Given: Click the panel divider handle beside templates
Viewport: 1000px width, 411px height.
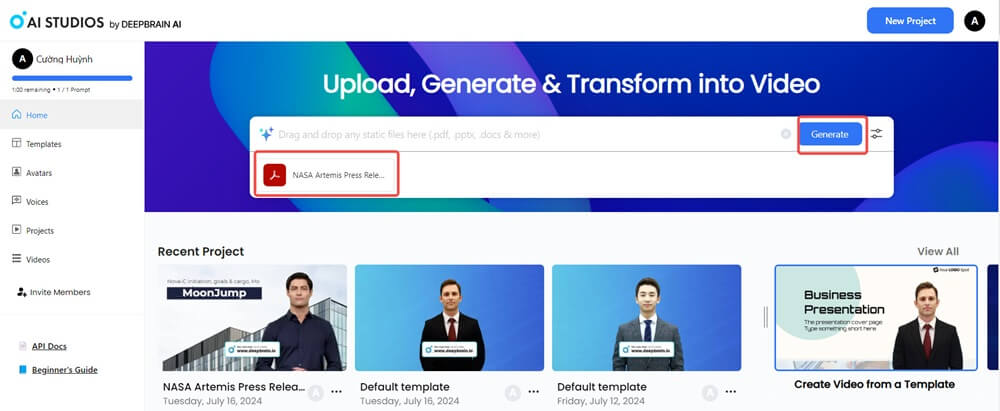Looking at the screenshot, I should pyautogui.click(x=765, y=317).
